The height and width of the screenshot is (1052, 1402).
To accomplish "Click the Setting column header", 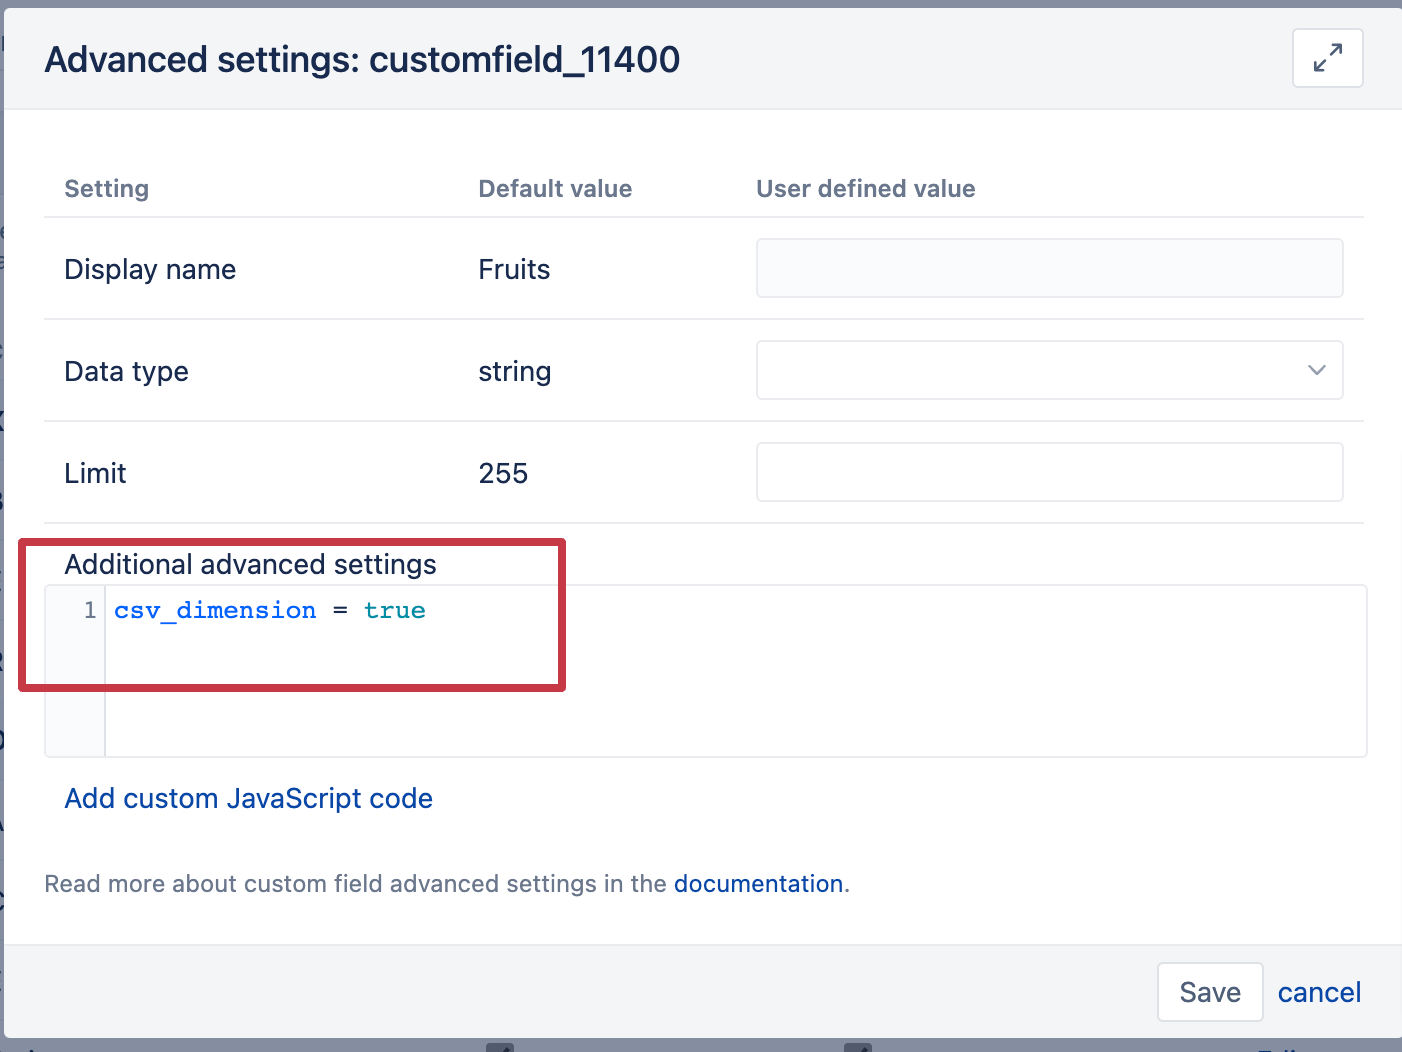I will 106,188.
